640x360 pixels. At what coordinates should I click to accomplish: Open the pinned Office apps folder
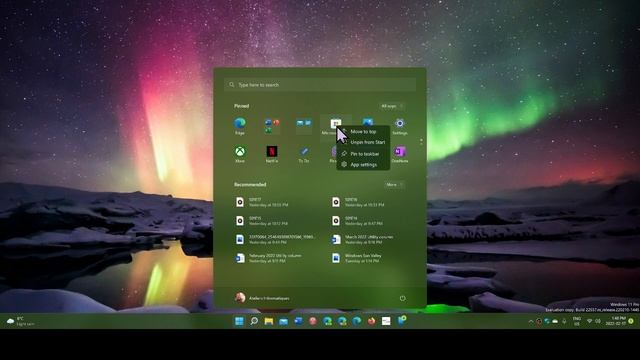[x=272, y=126]
